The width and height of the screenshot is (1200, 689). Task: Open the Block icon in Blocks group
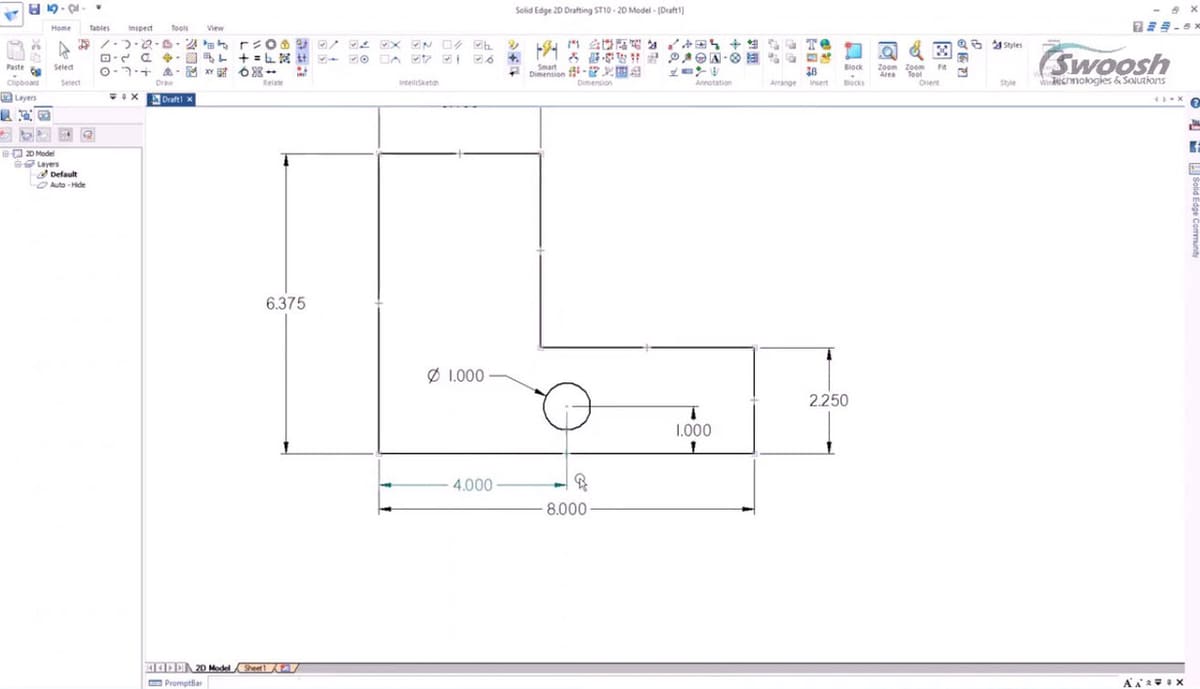[854, 50]
